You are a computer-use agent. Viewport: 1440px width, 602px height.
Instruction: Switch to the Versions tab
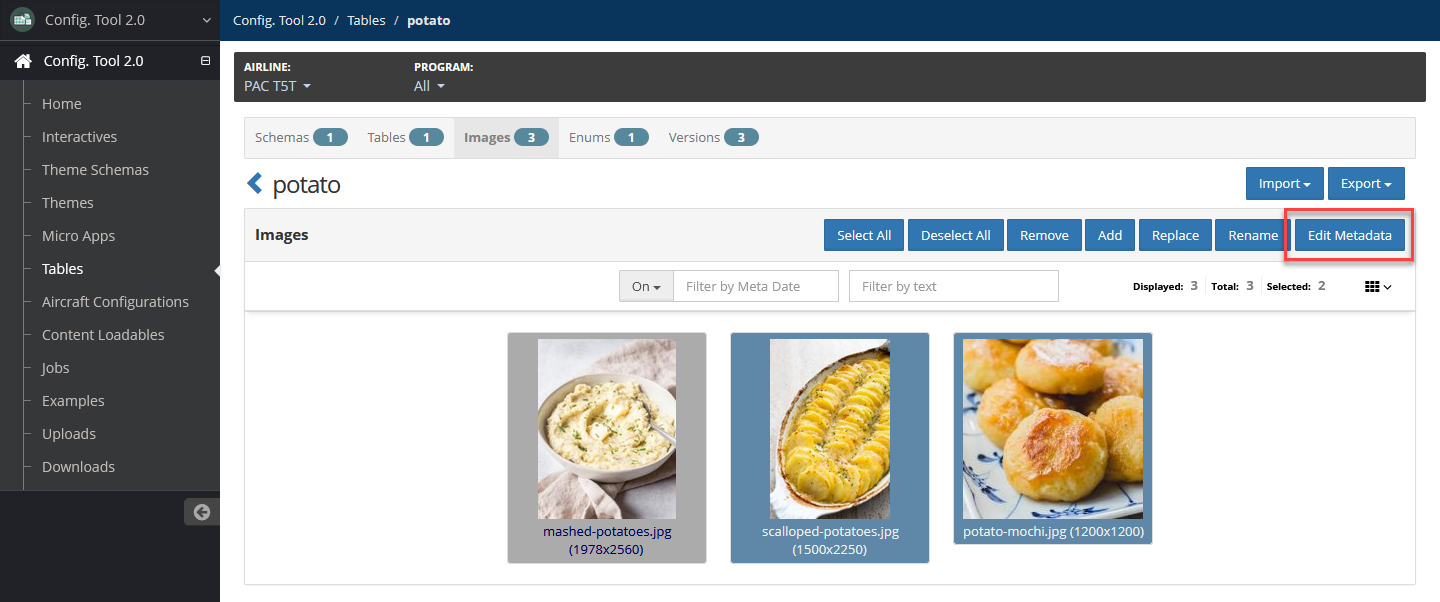coord(713,138)
